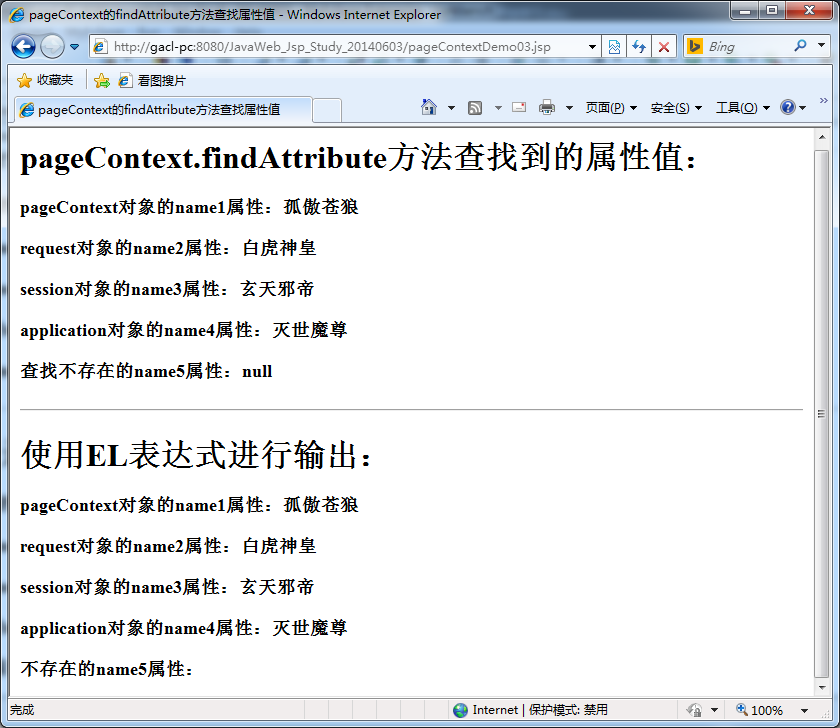Click the red Stop loading icon
840x728 pixels.
663,47
